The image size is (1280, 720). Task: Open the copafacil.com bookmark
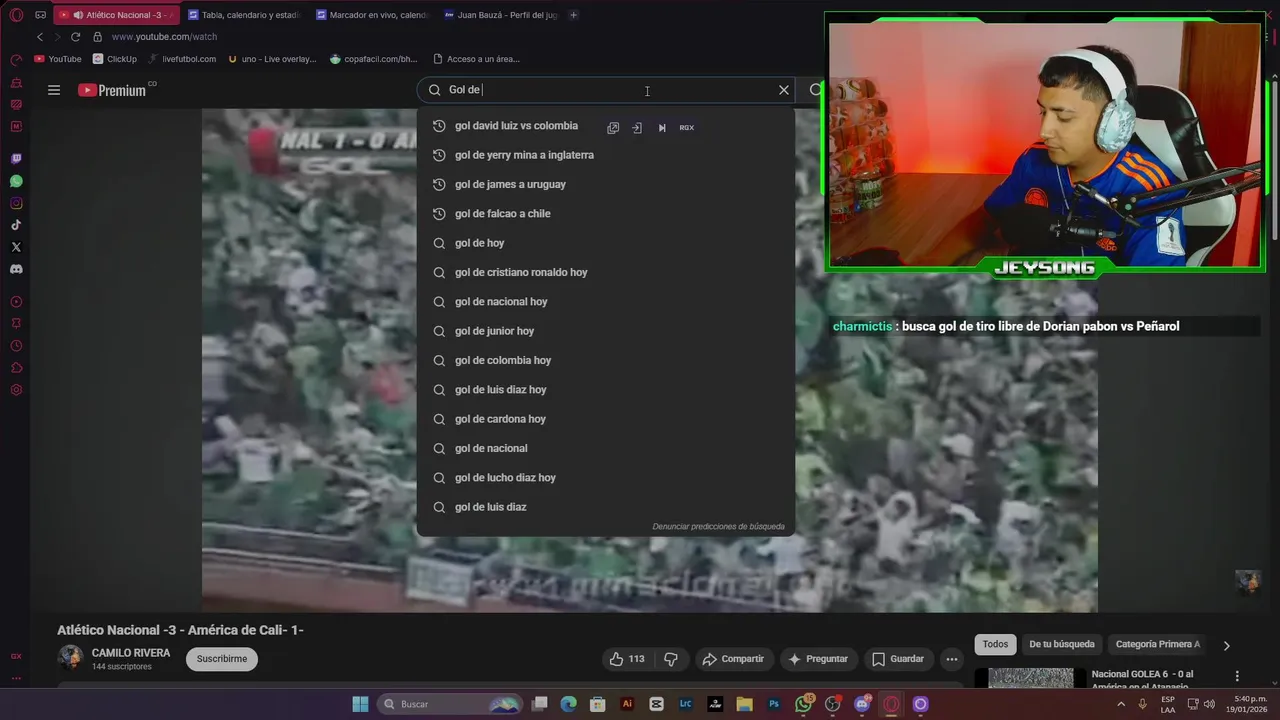click(374, 59)
